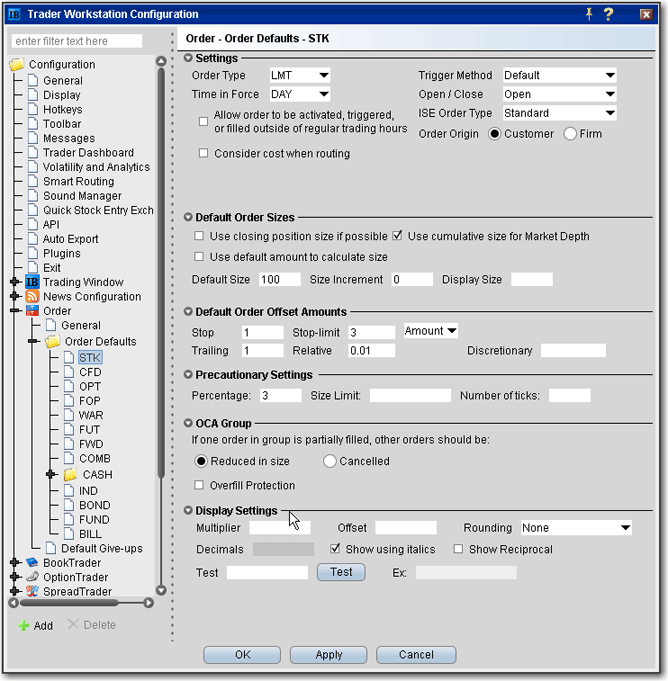Click the Cancel button

pyautogui.click(x=416, y=655)
